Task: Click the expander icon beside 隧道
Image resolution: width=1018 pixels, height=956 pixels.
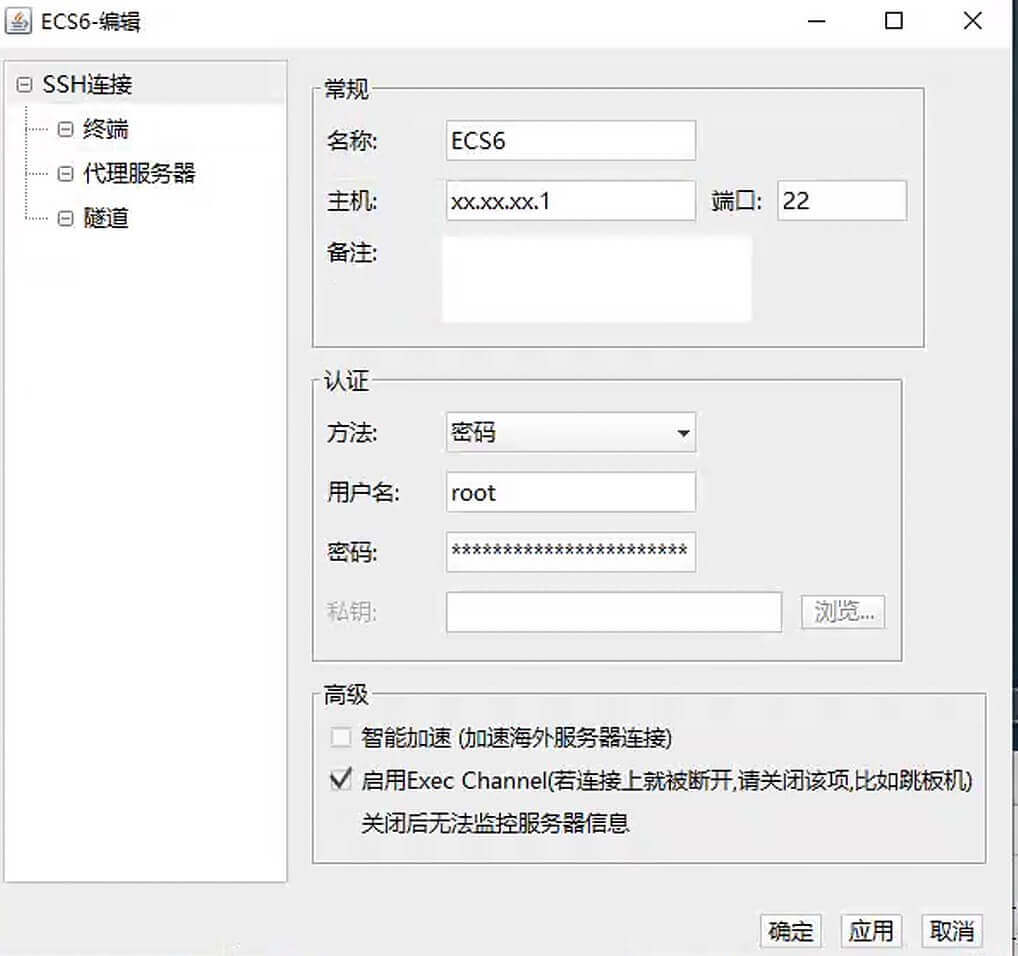Action: tap(66, 218)
